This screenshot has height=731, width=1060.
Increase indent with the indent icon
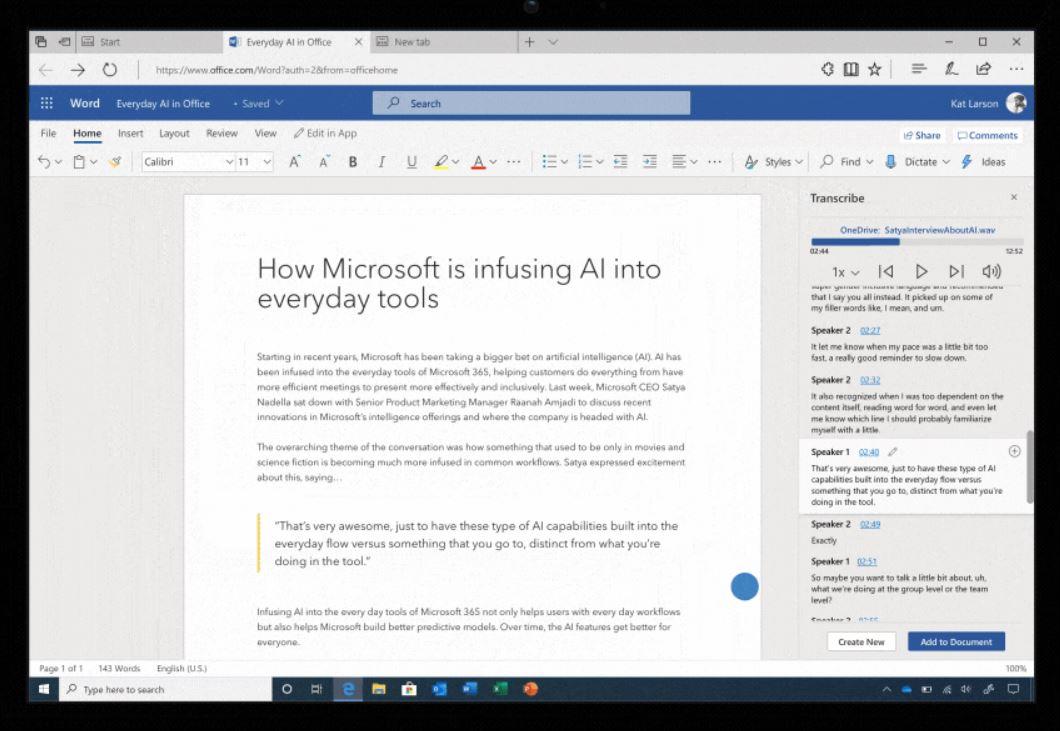coord(649,162)
